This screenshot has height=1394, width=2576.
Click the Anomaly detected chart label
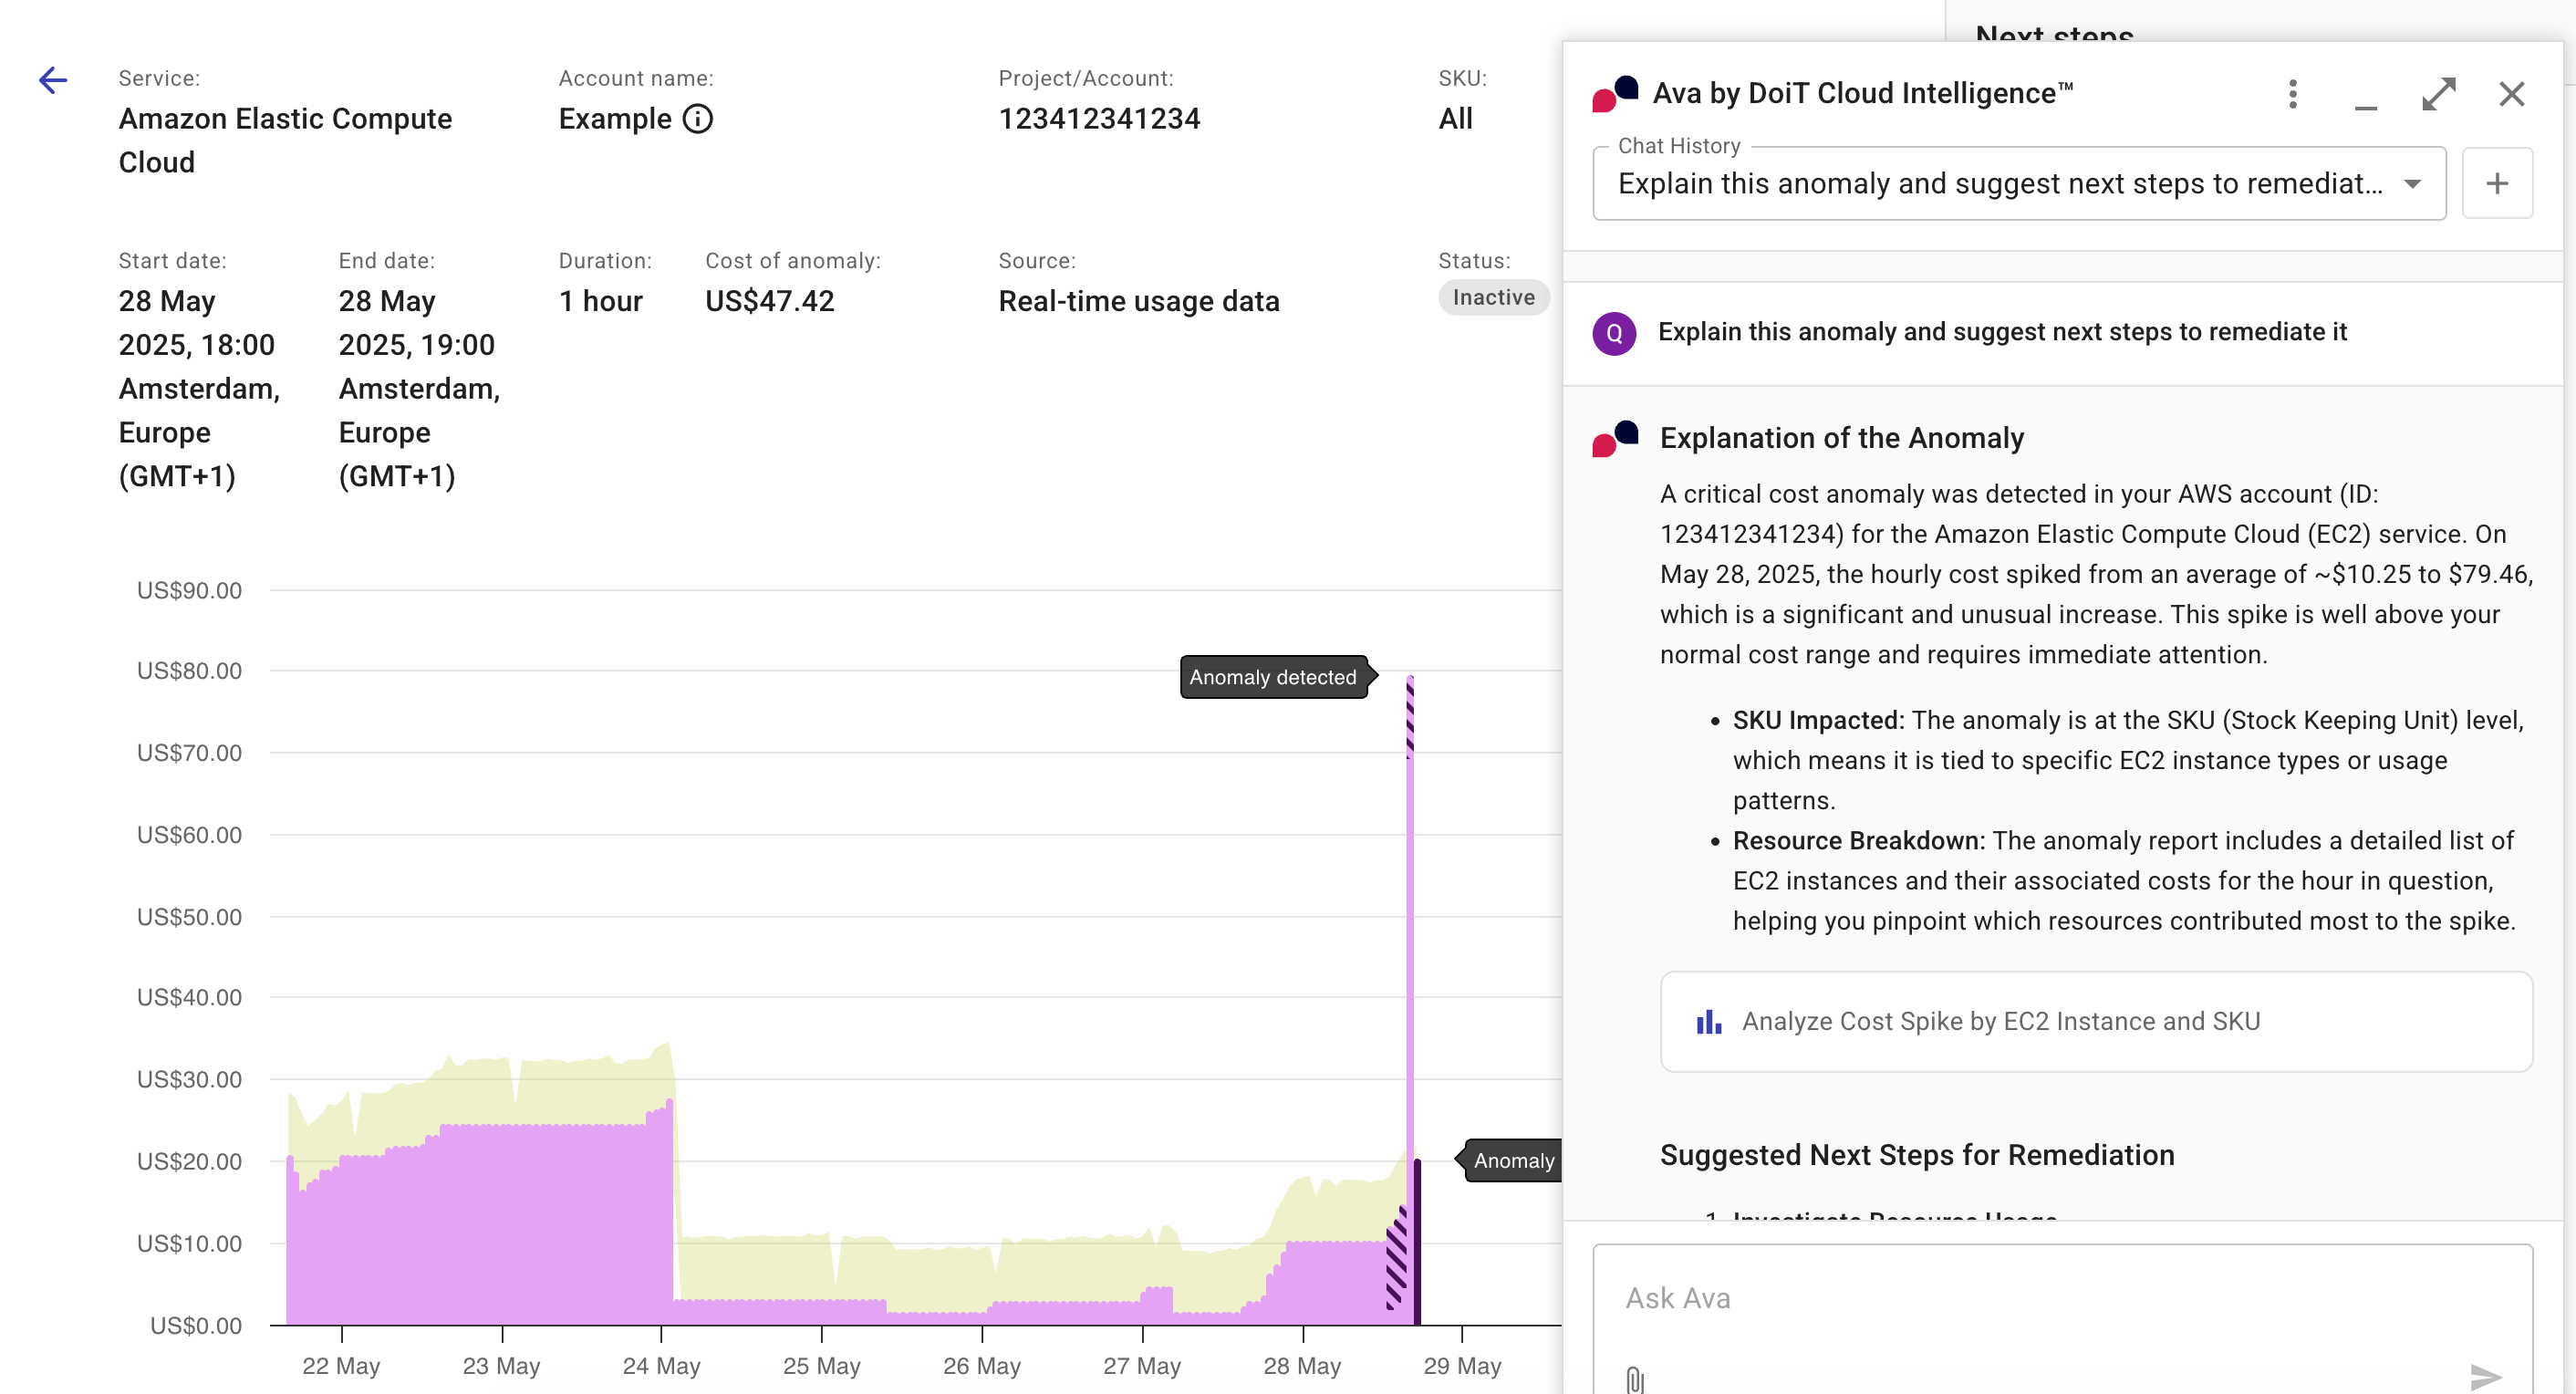(x=1272, y=677)
